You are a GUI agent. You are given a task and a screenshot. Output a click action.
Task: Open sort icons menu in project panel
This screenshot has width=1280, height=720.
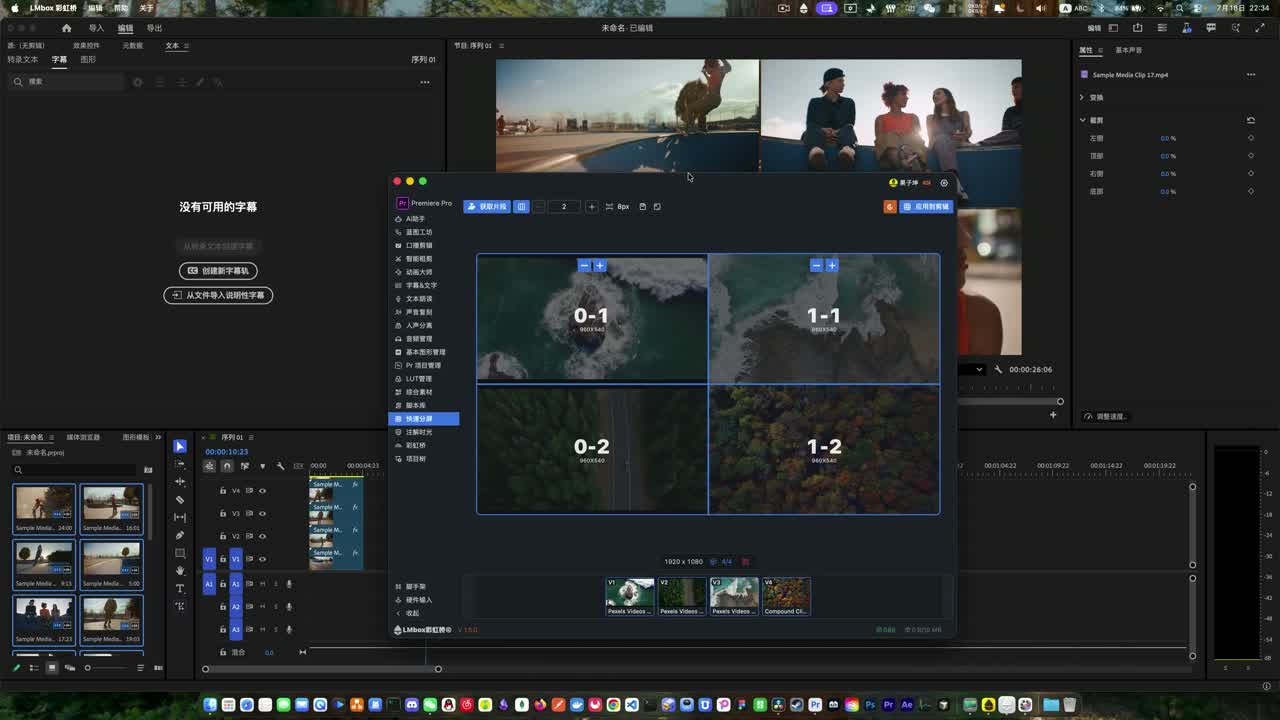pyautogui.click(x=140, y=667)
